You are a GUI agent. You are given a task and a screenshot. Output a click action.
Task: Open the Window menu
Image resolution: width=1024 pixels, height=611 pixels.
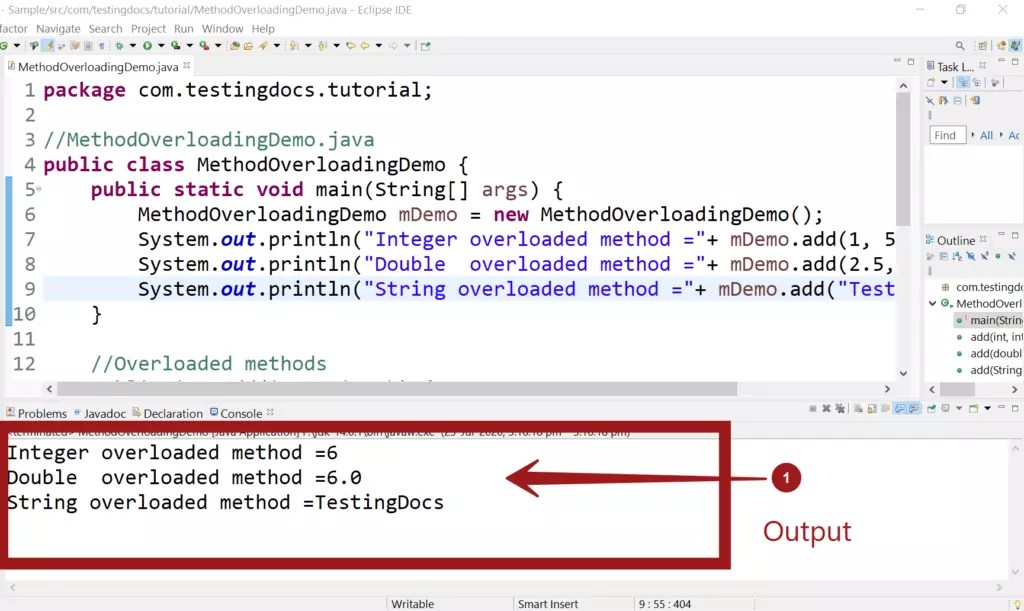point(222,29)
